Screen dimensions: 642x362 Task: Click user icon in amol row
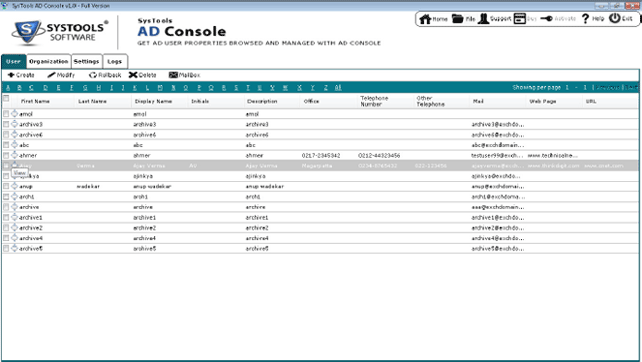[x=15, y=113]
